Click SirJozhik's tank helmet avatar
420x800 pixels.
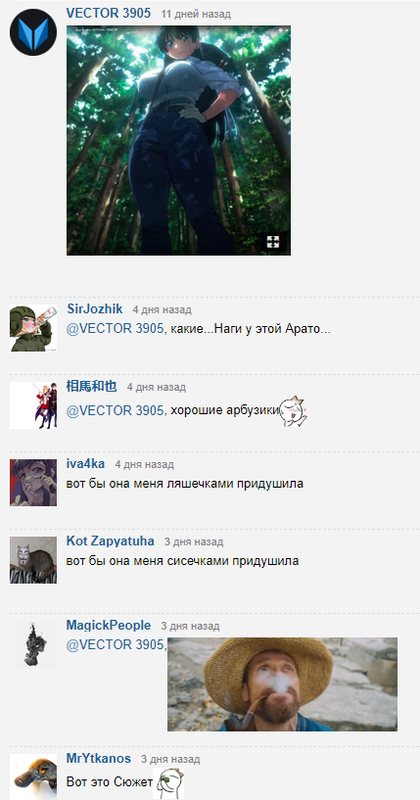(x=33, y=328)
